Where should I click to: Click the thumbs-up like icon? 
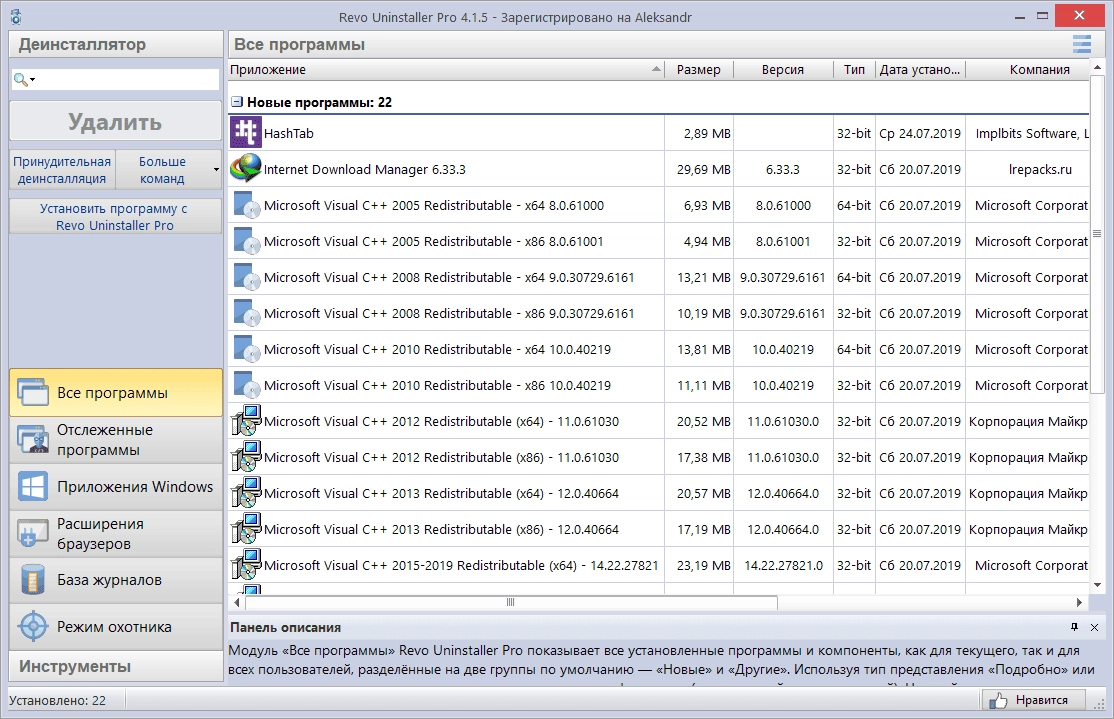[x=998, y=701]
